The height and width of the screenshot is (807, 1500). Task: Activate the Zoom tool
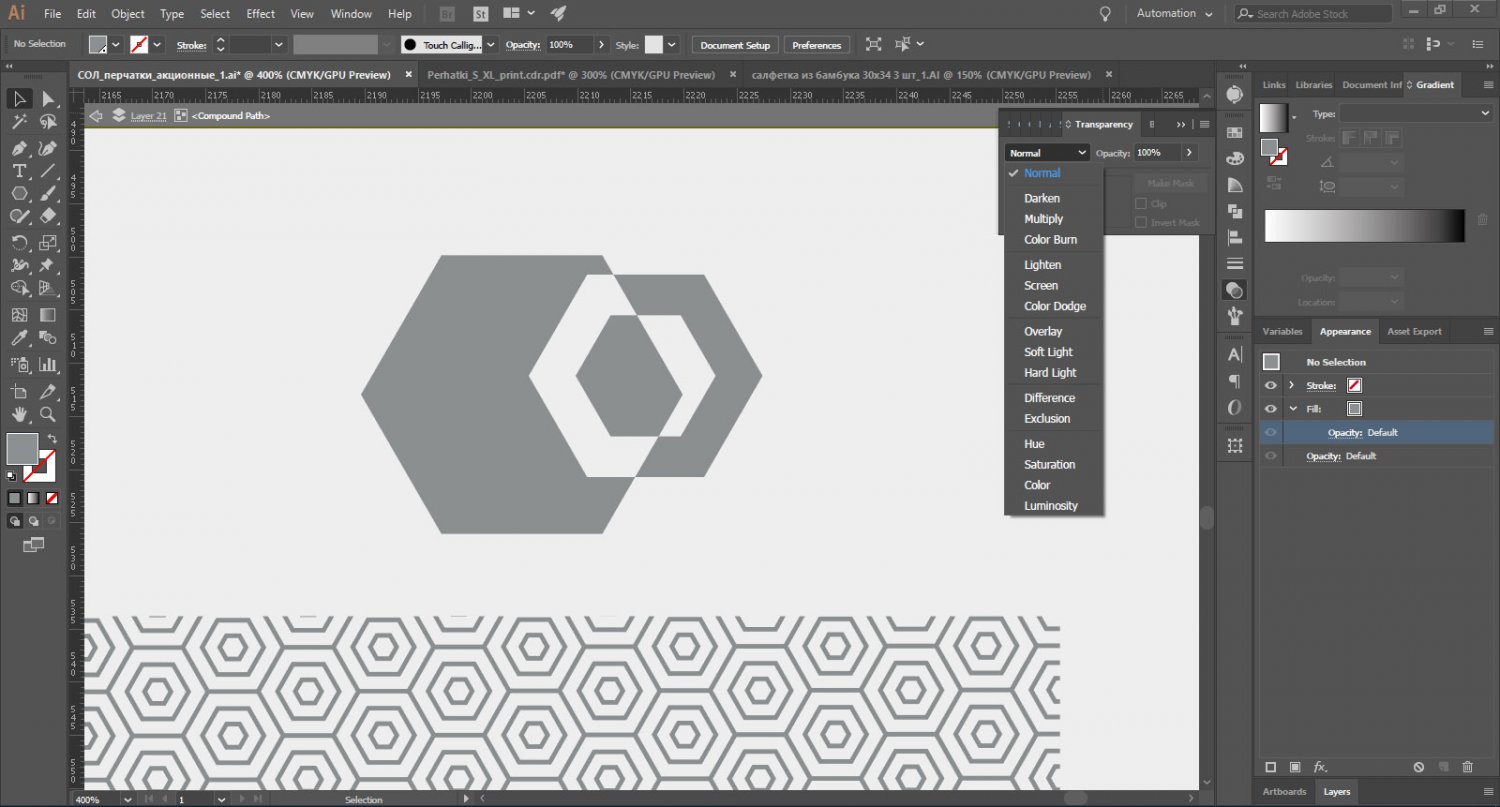47,414
